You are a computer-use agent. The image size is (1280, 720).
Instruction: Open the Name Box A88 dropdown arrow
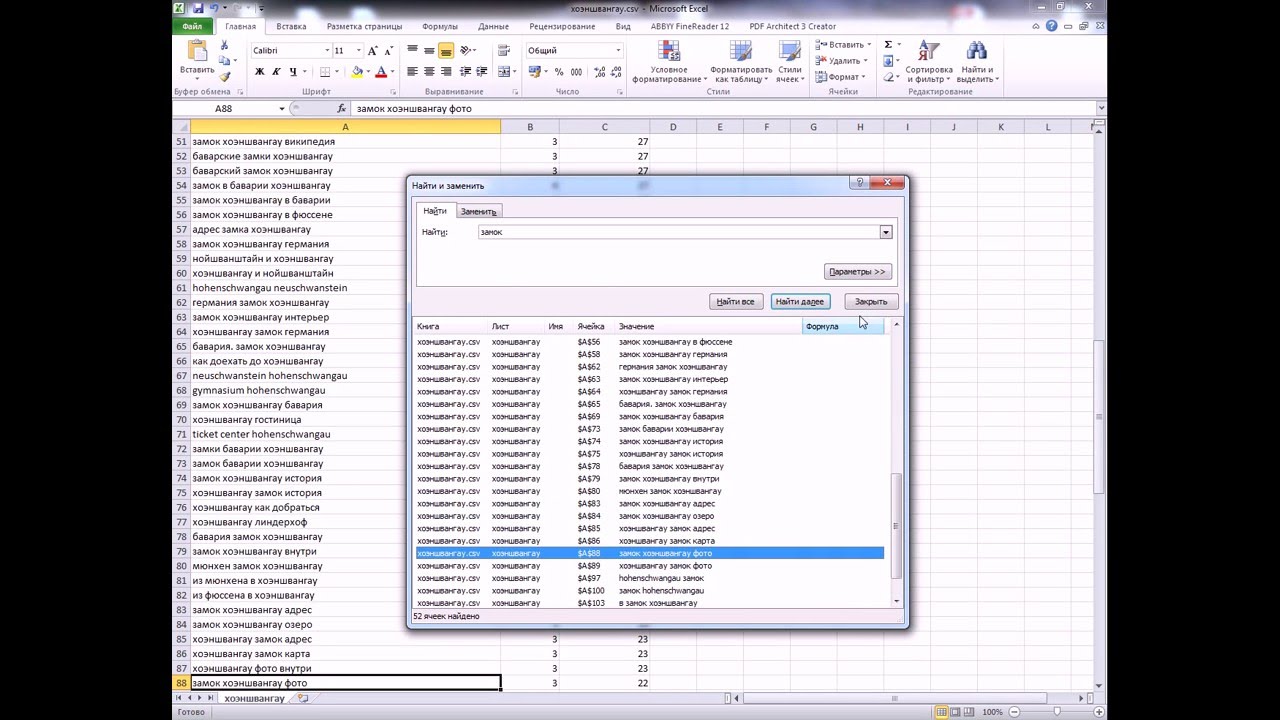(282, 108)
